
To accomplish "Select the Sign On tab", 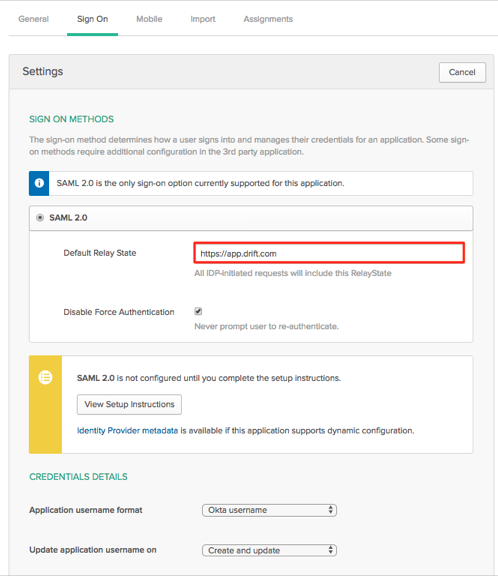I will (x=92, y=19).
